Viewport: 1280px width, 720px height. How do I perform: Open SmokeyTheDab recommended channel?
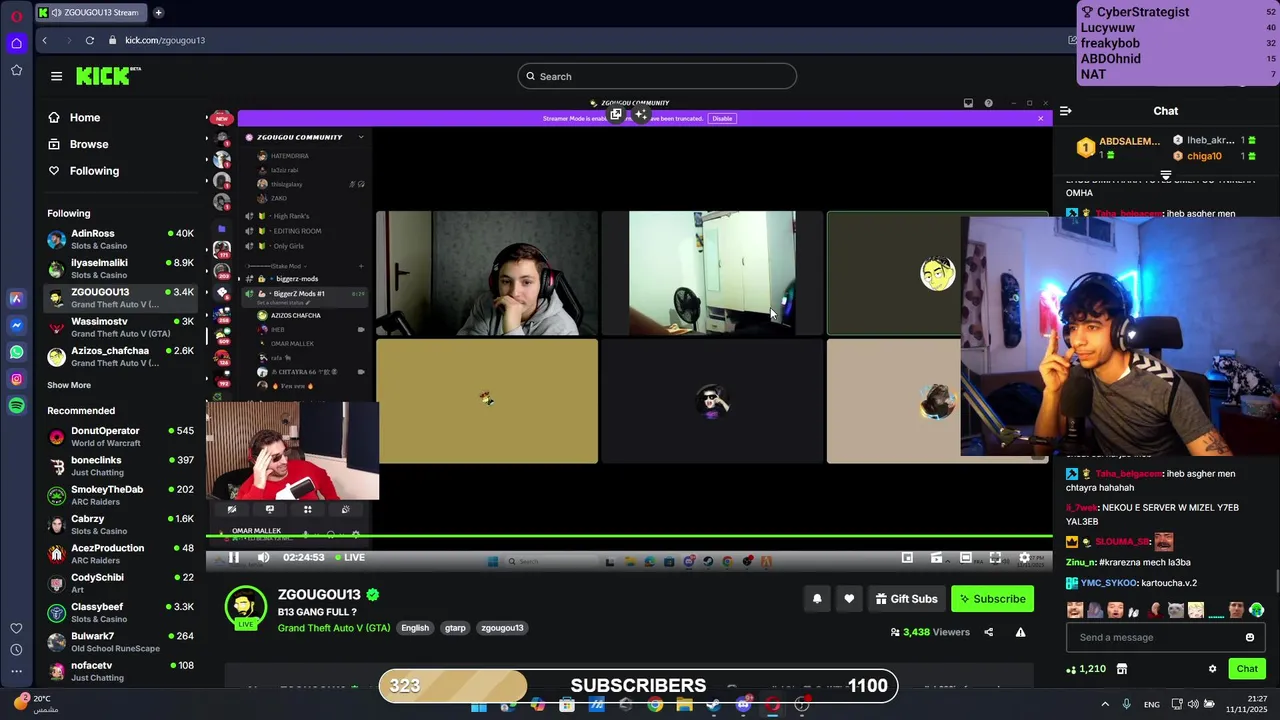tap(120, 495)
